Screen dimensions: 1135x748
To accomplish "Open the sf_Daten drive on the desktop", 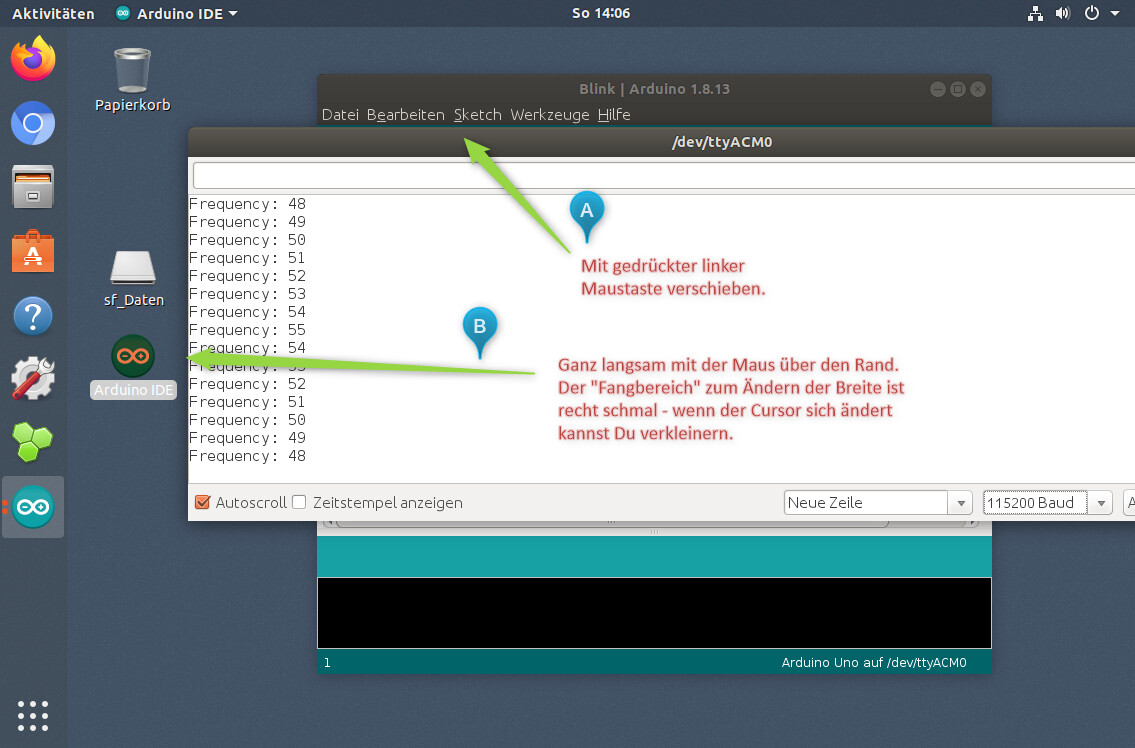I will pyautogui.click(x=131, y=268).
